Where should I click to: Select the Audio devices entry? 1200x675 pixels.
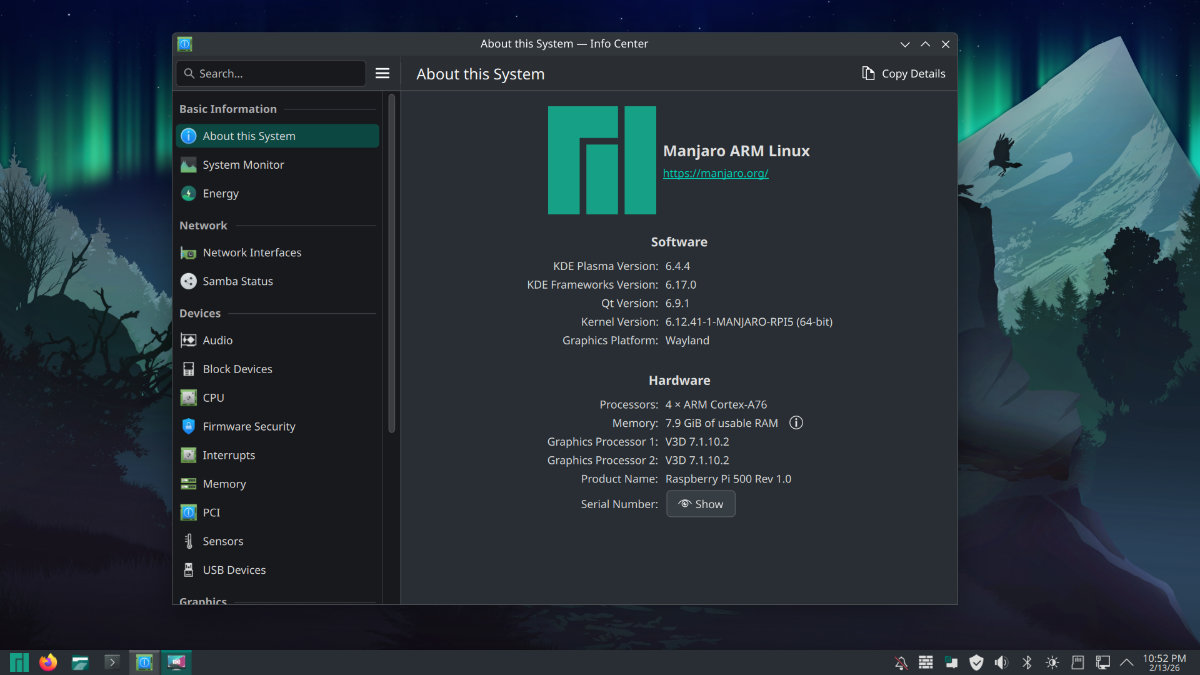coord(277,340)
